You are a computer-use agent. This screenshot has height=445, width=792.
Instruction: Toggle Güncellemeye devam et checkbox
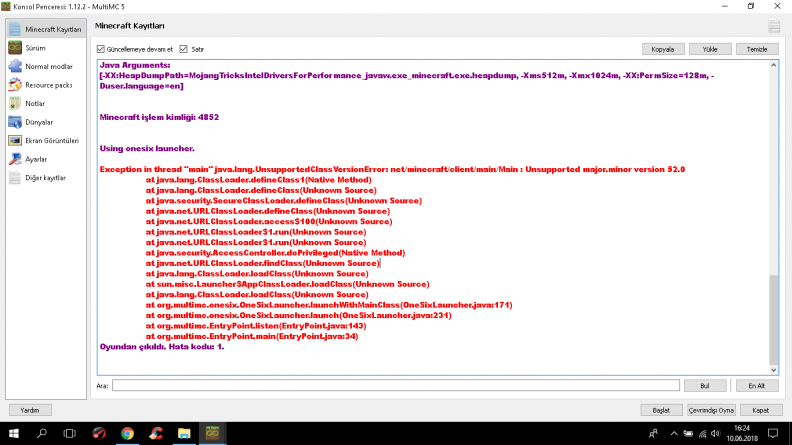point(101,49)
